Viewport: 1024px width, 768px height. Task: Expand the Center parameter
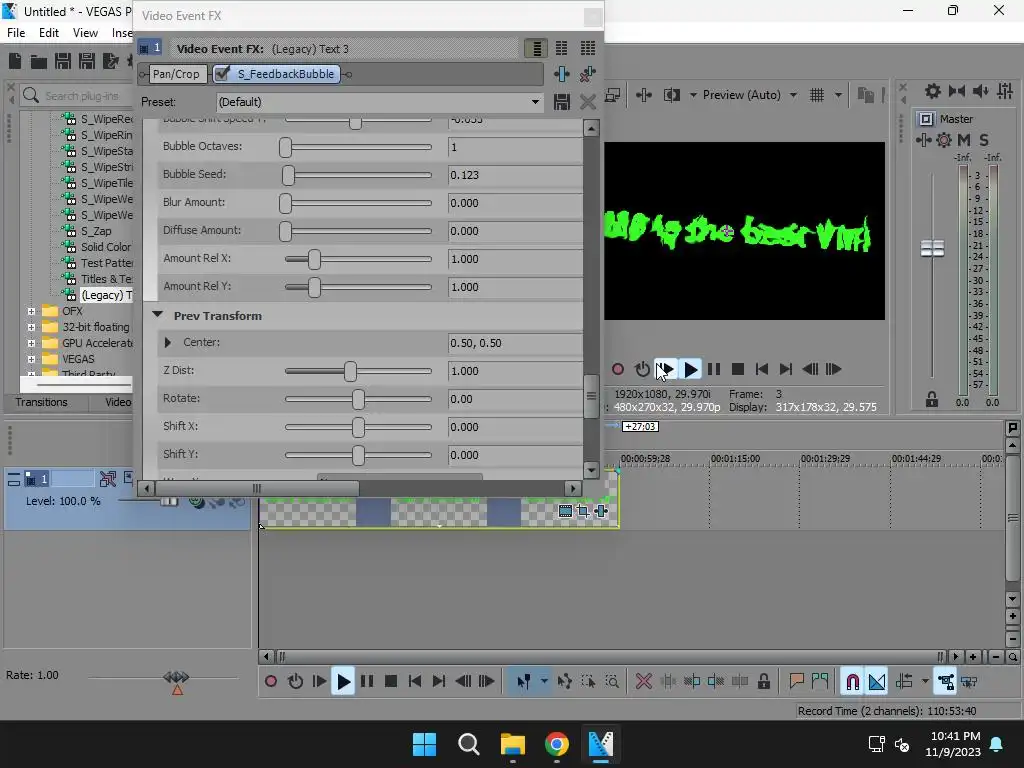click(168, 342)
